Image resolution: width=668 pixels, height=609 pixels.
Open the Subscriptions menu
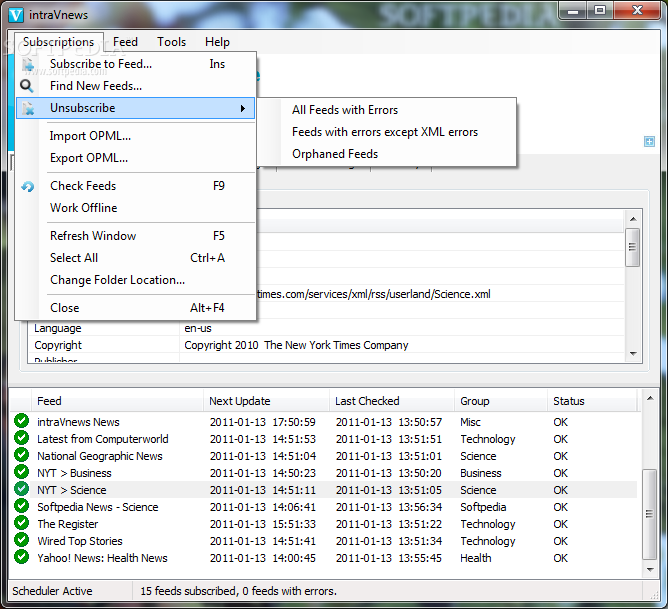coord(58,42)
